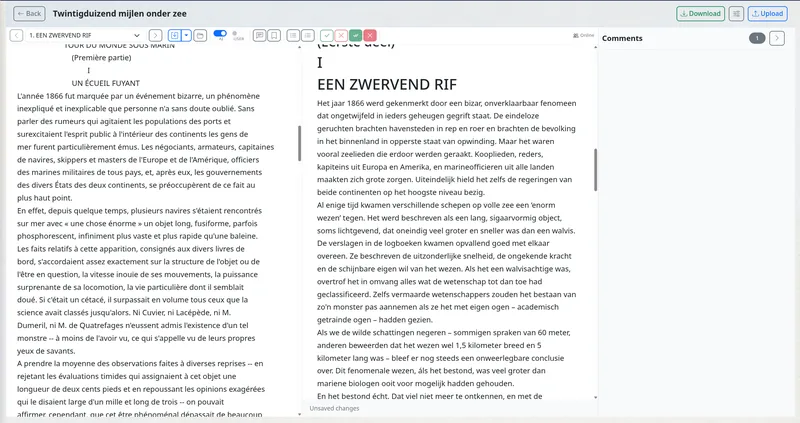Click the Dutch translation pane scrollbar thumb

click(x=595, y=170)
